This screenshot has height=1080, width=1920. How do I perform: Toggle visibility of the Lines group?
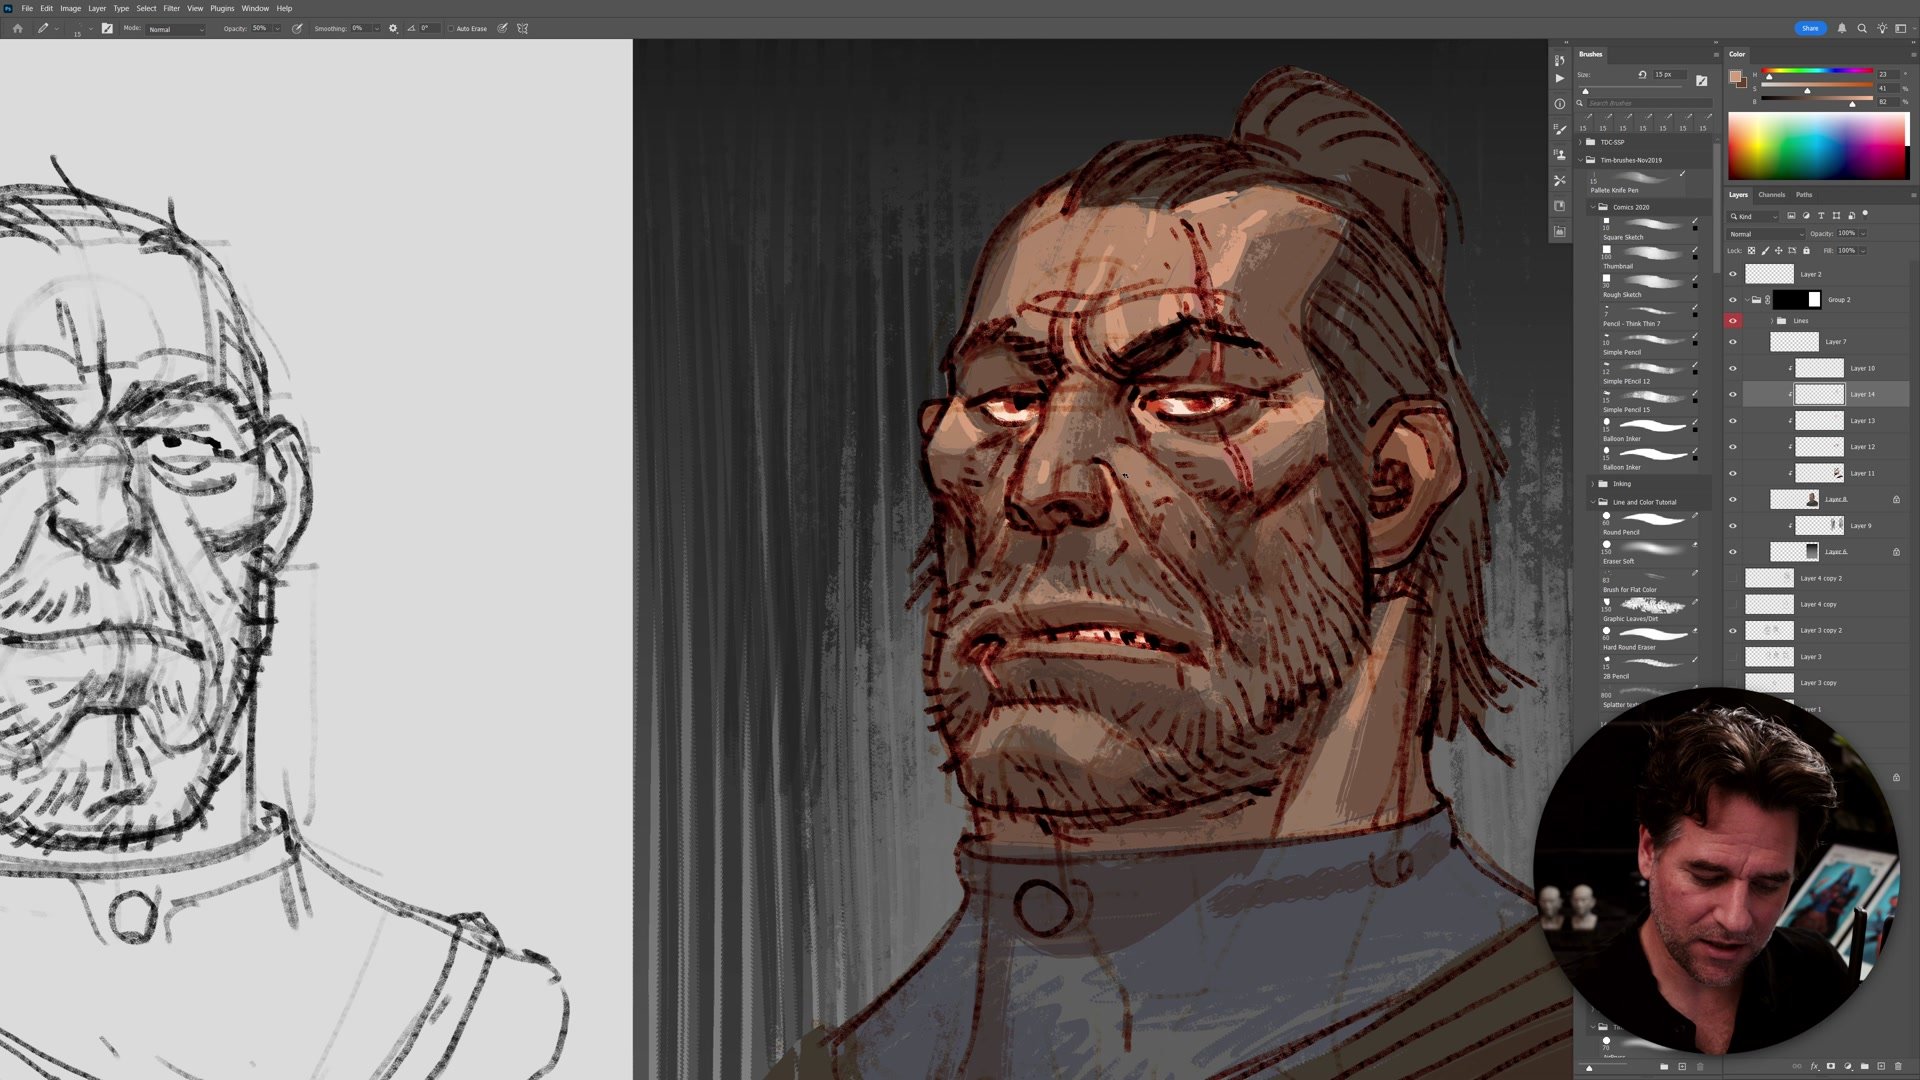click(1733, 321)
